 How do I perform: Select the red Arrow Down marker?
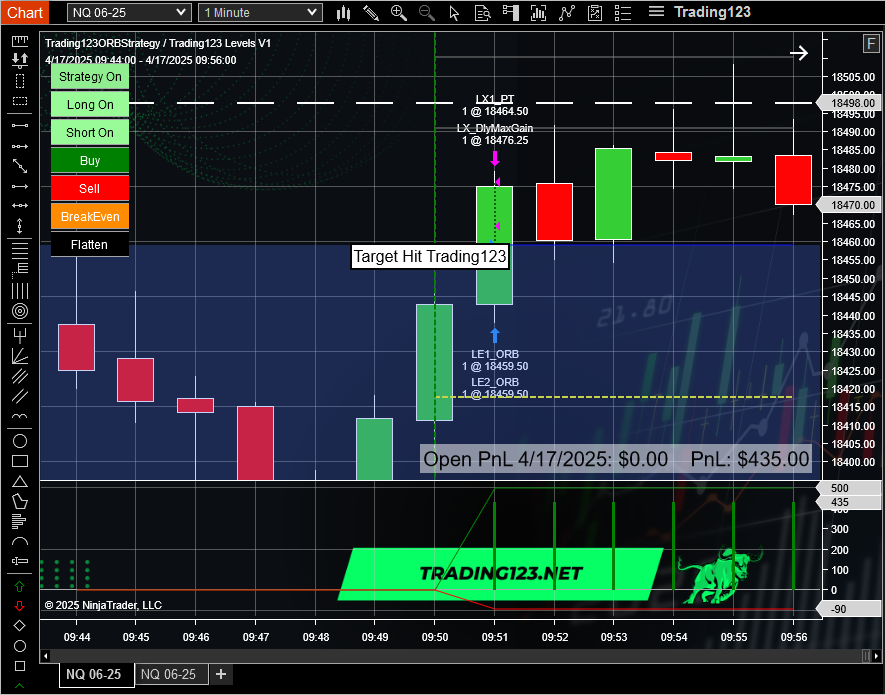20,606
